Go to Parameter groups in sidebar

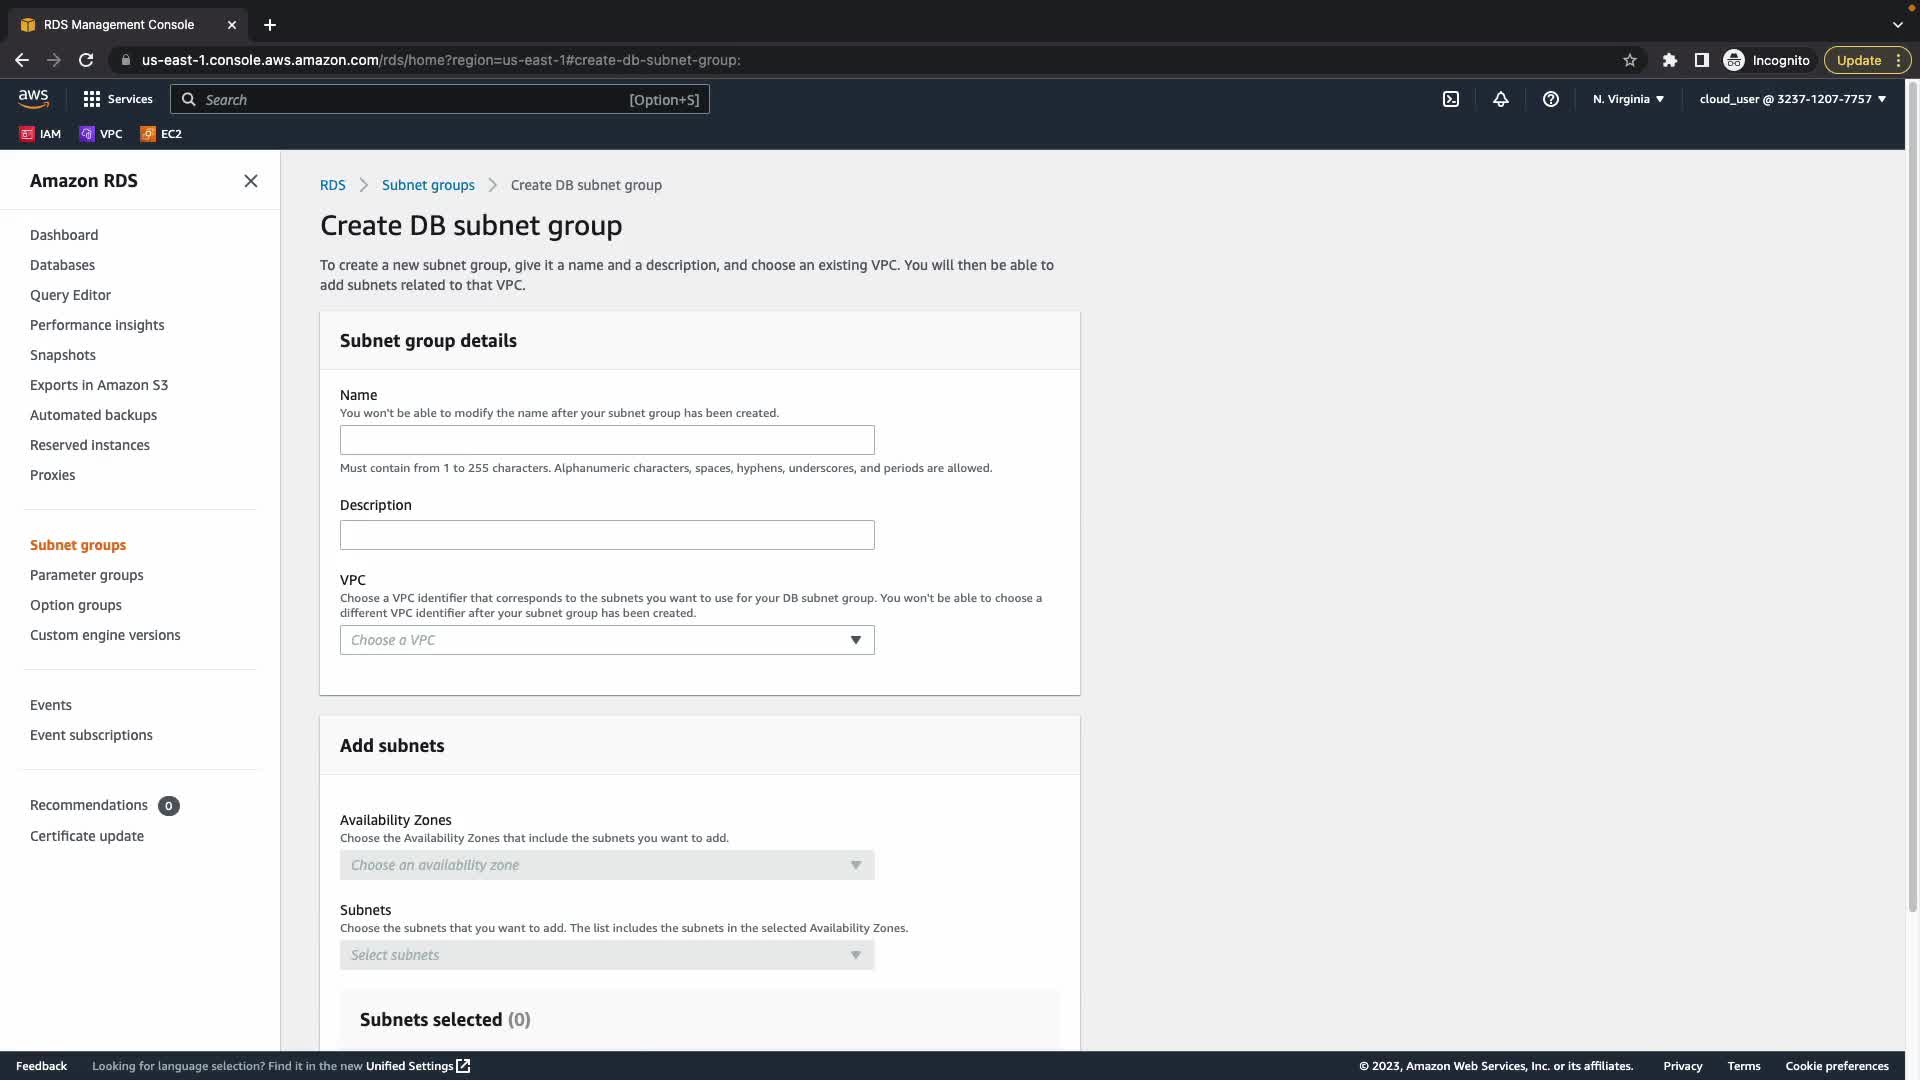[x=87, y=575]
